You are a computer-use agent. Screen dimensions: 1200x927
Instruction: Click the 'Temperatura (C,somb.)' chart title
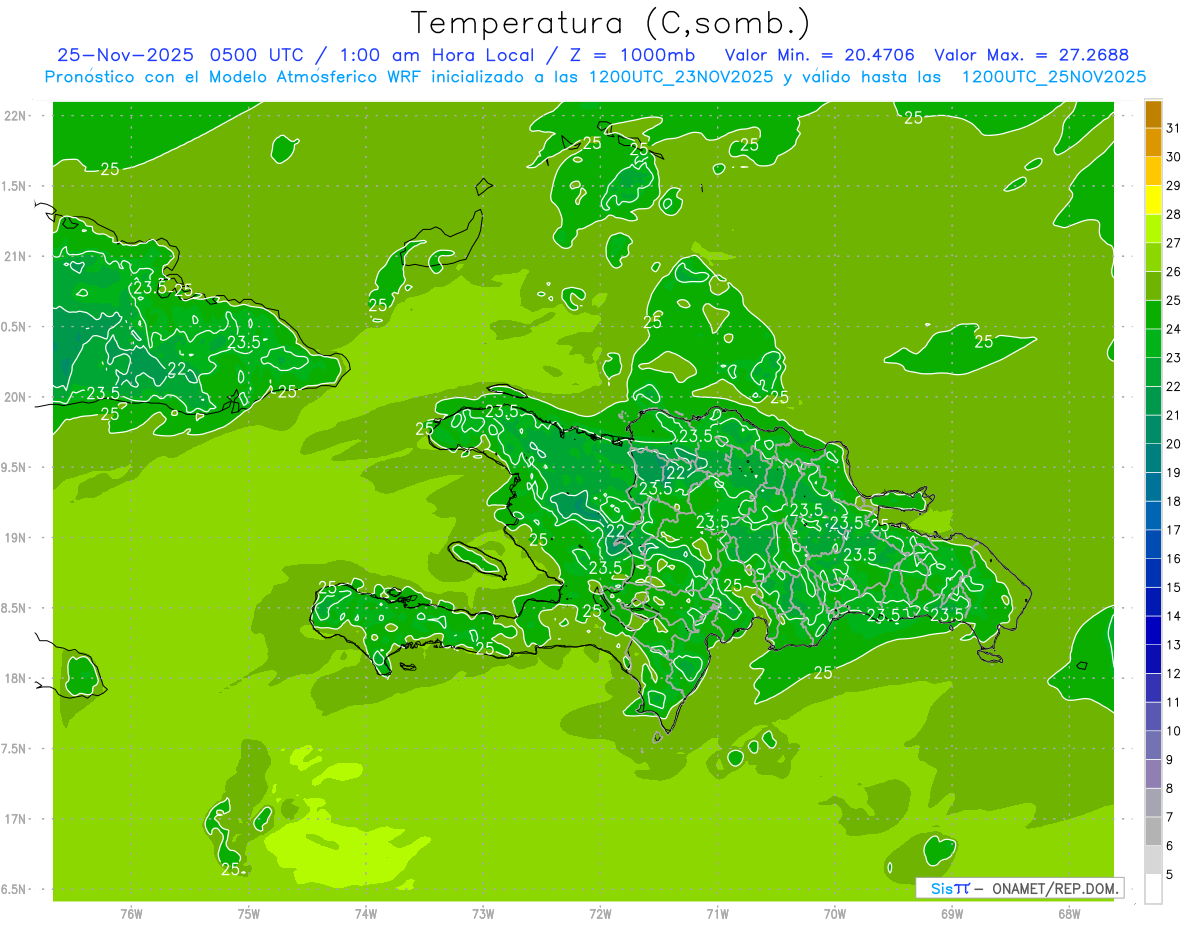pyautogui.click(x=610, y=23)
